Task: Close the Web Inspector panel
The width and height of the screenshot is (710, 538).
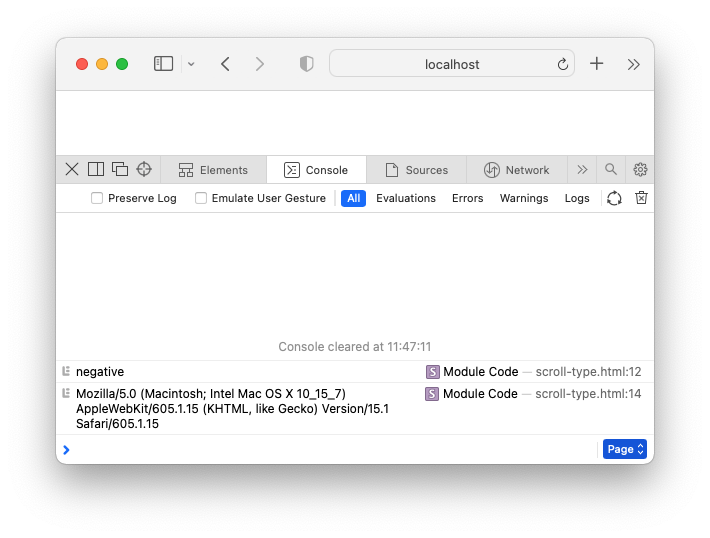Action: click(72, 169)
